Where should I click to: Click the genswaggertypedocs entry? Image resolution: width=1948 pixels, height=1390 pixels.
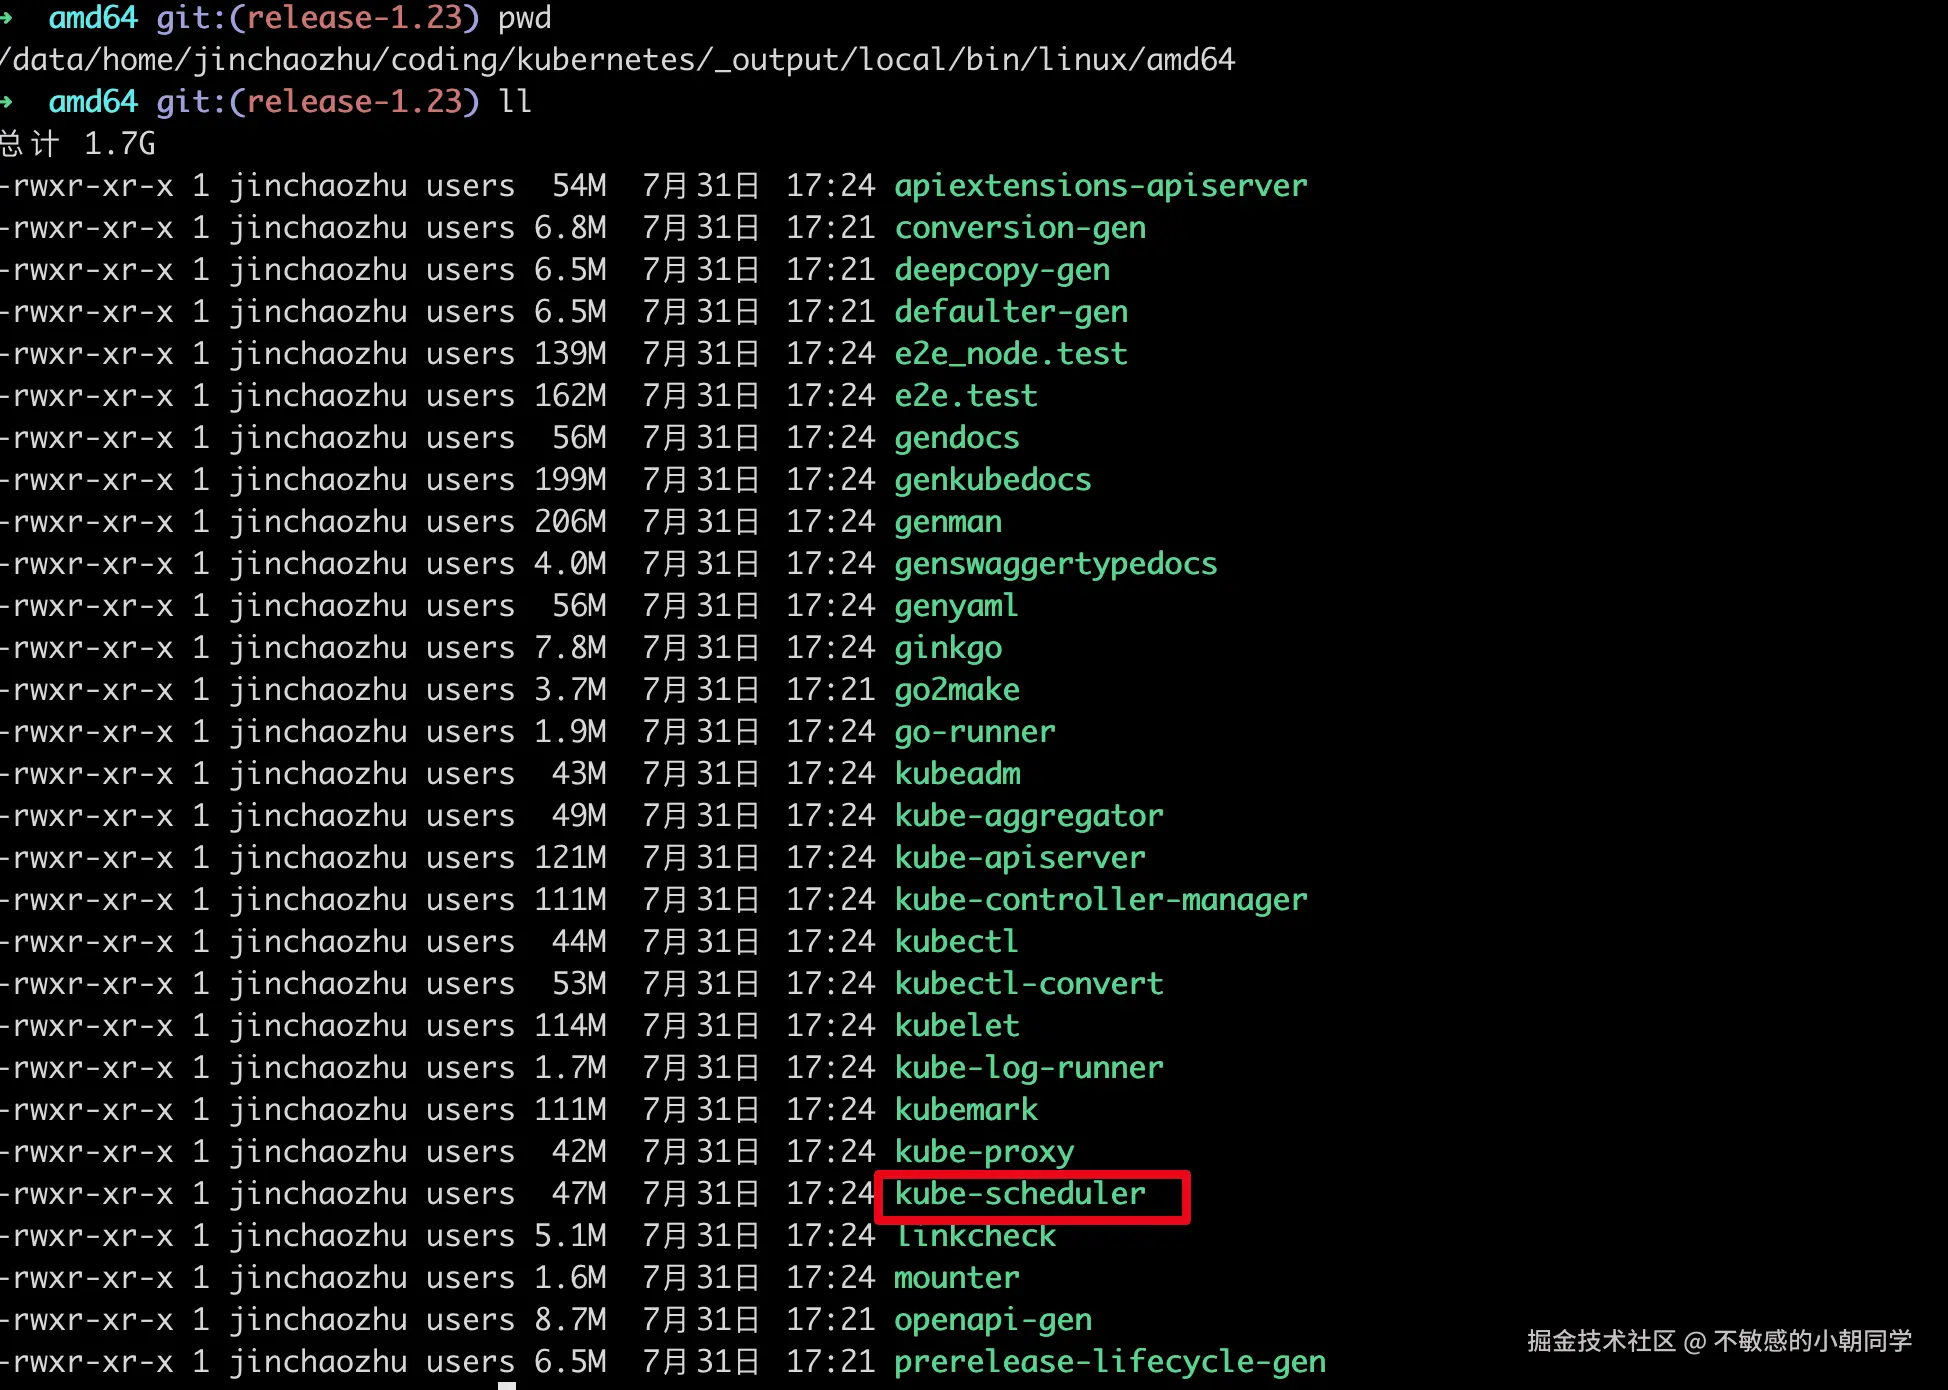tap(1055, 564)
